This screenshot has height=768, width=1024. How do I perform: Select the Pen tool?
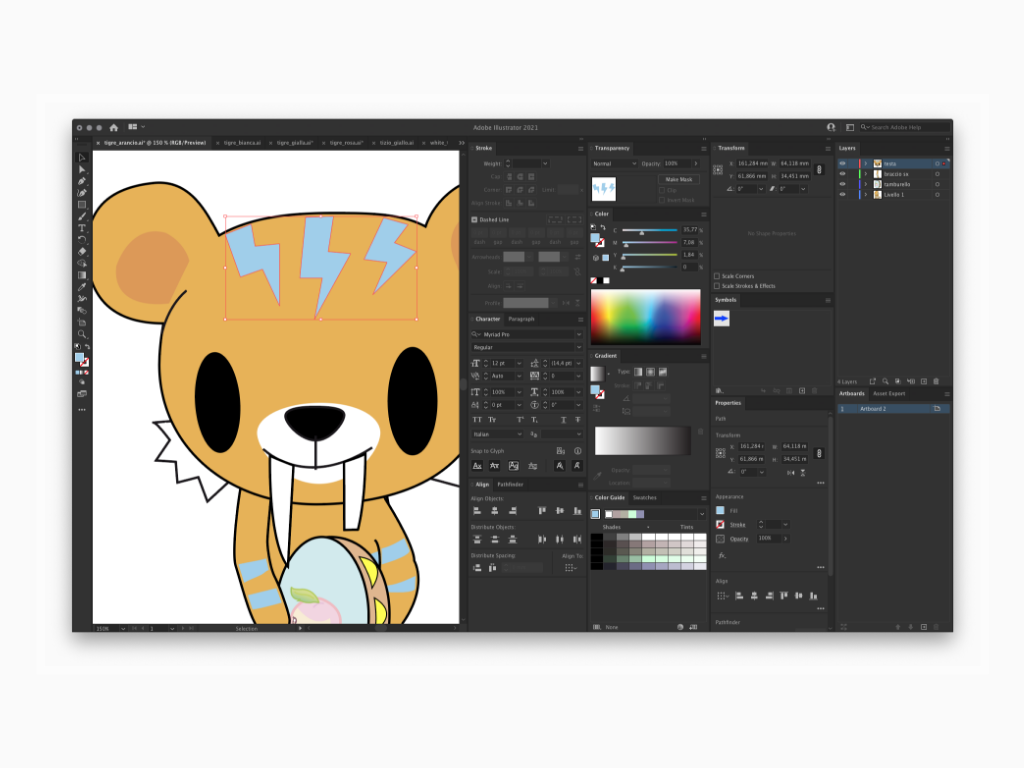coord(82,181)
